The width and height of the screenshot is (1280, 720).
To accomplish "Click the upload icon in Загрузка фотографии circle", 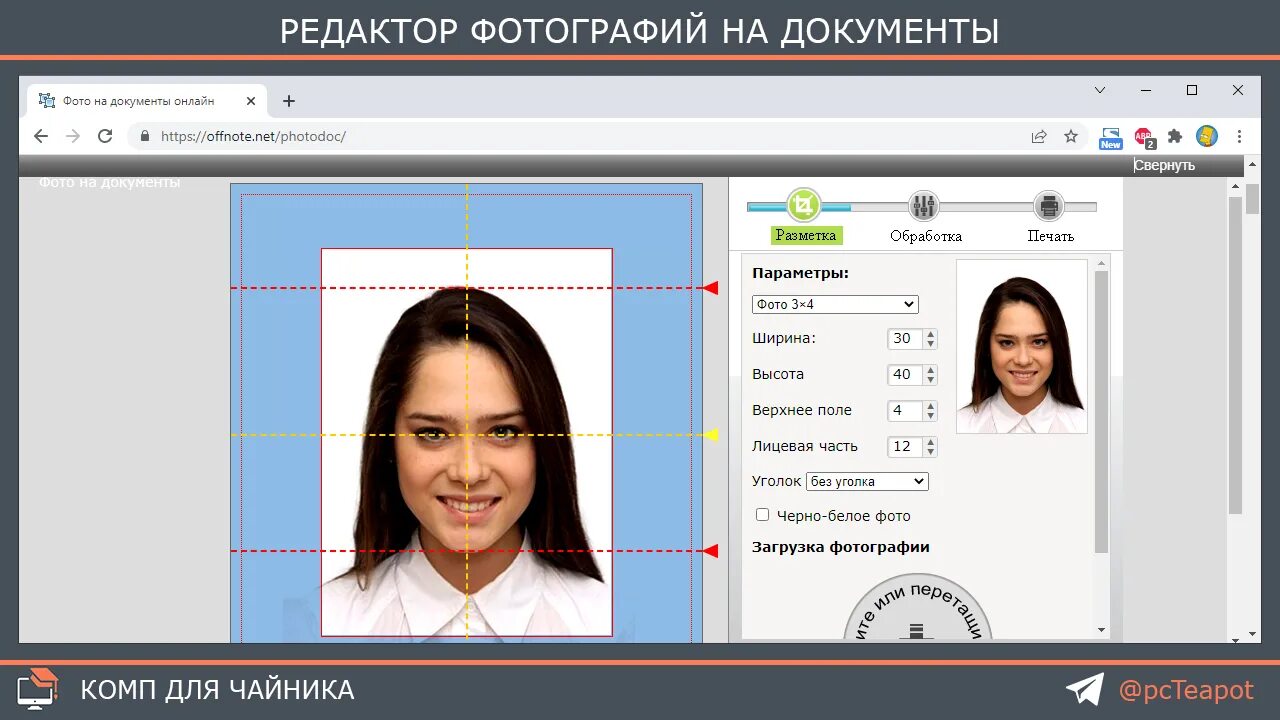I will (x=914, y=630).
